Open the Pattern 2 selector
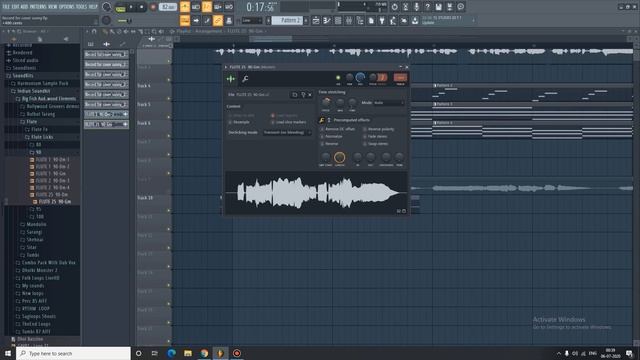The width and height of the screenshot is (640, 360). (x=287, y=20)
